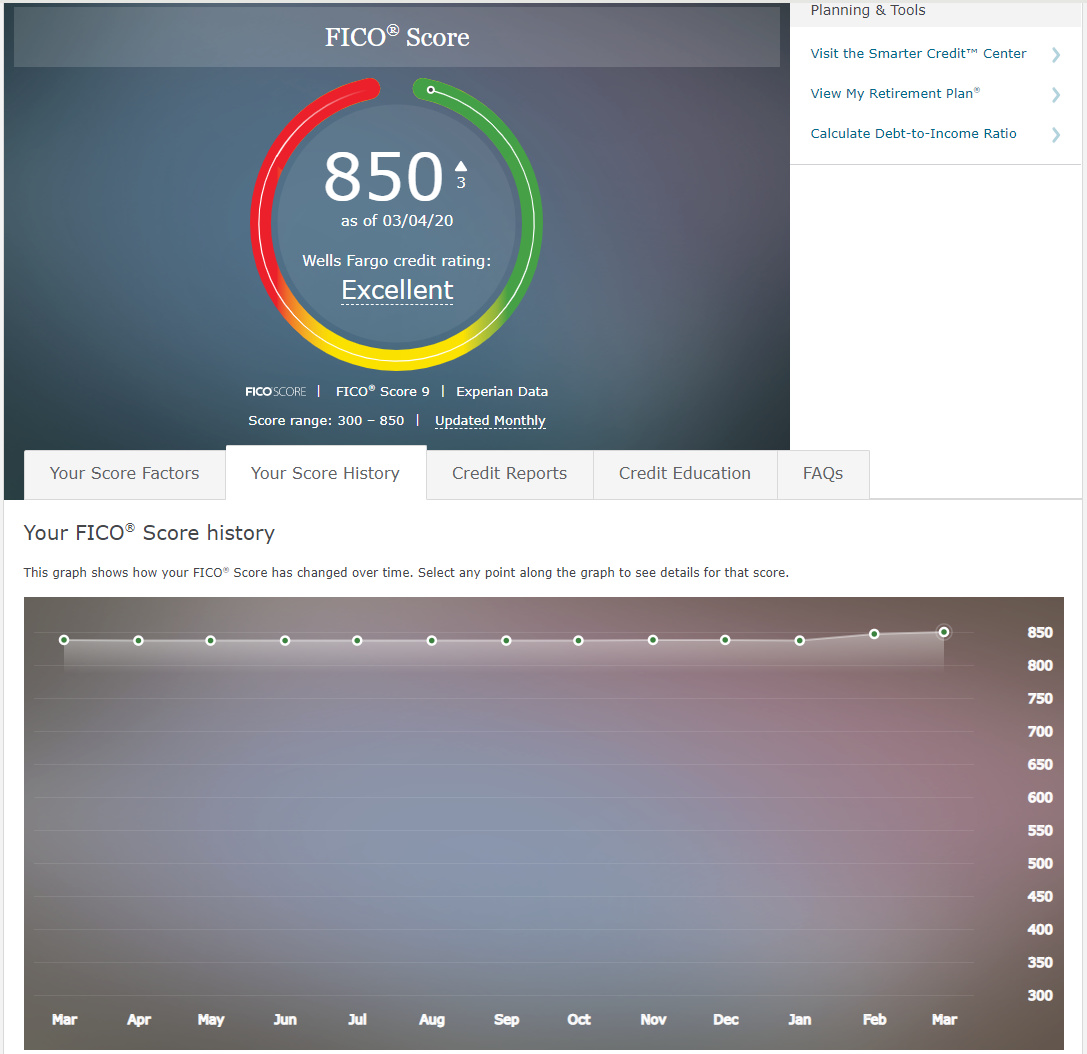This screenshot has height=1054, width=1087.
Task: Select the Jul point on score graph
Action: [357, 641]
